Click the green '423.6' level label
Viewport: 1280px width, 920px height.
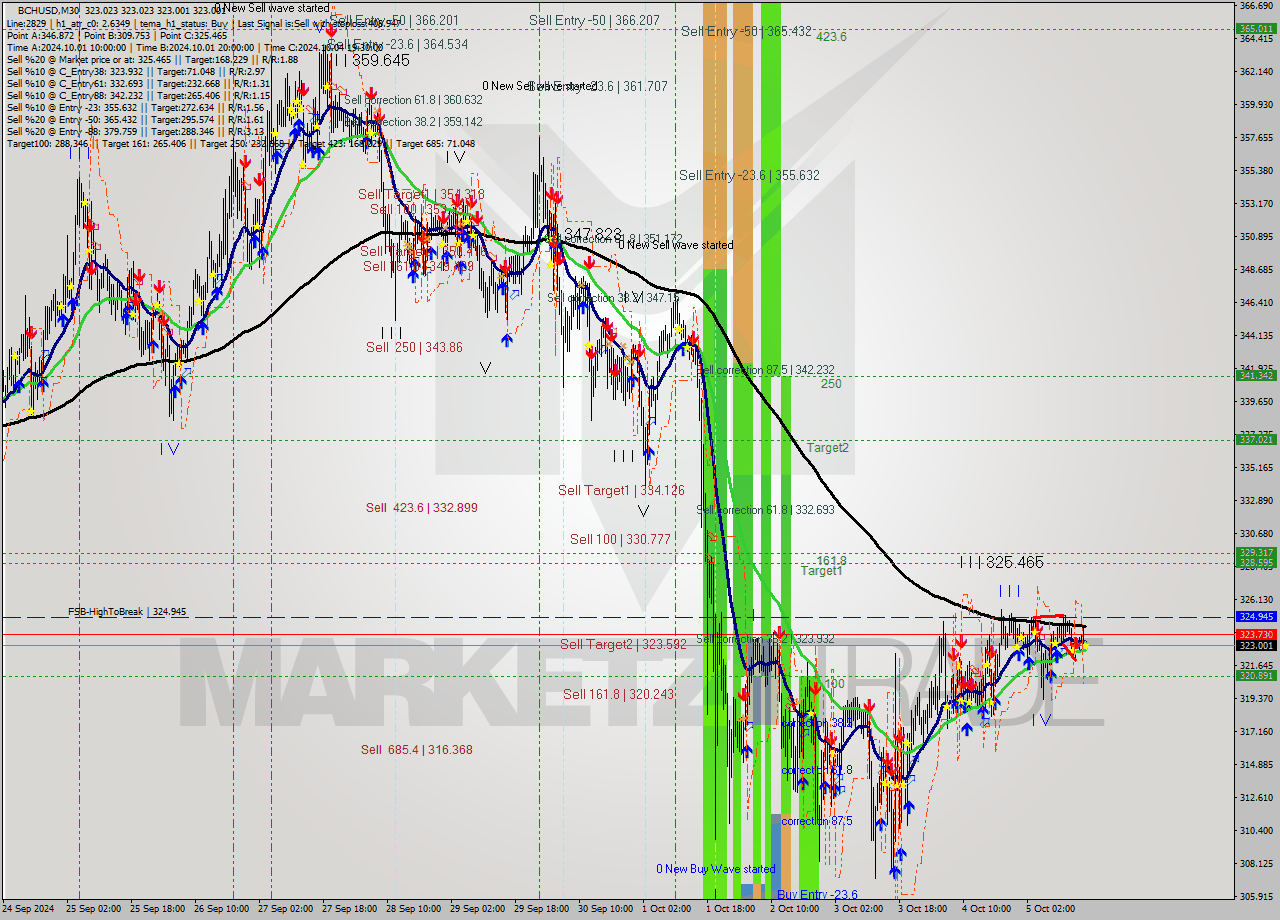[x=831, y=37]
